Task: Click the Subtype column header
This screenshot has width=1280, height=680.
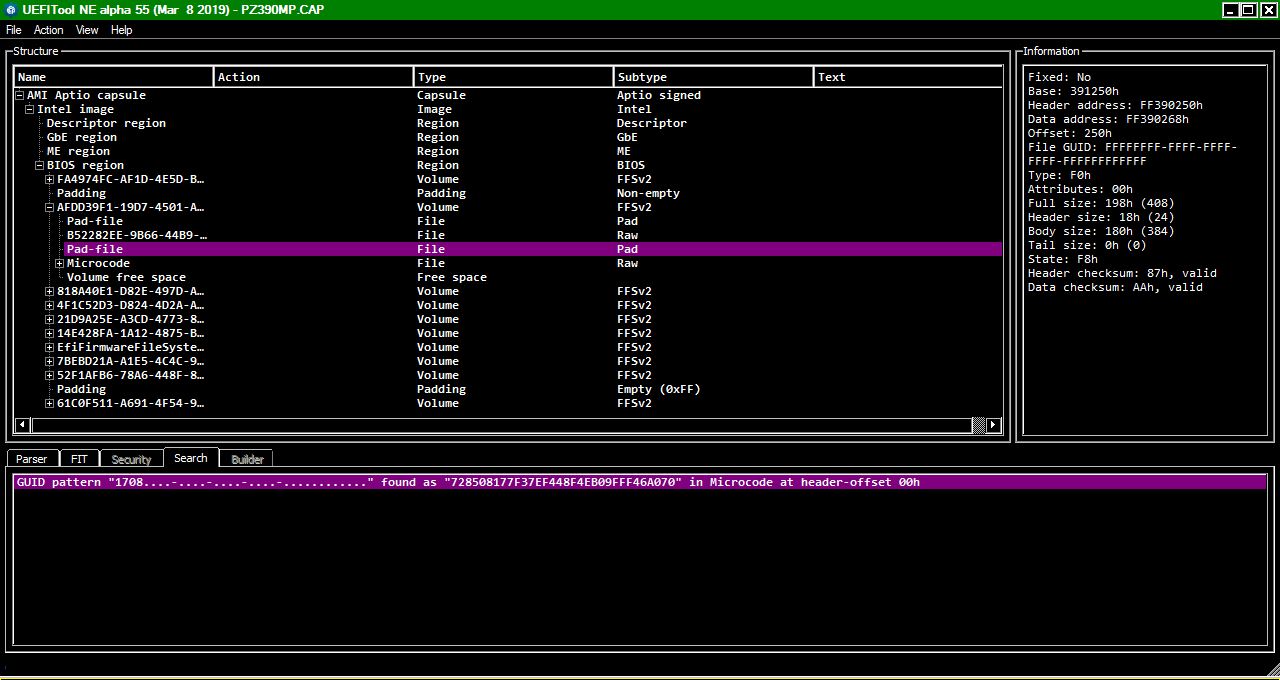Action: tap(714, 77)
